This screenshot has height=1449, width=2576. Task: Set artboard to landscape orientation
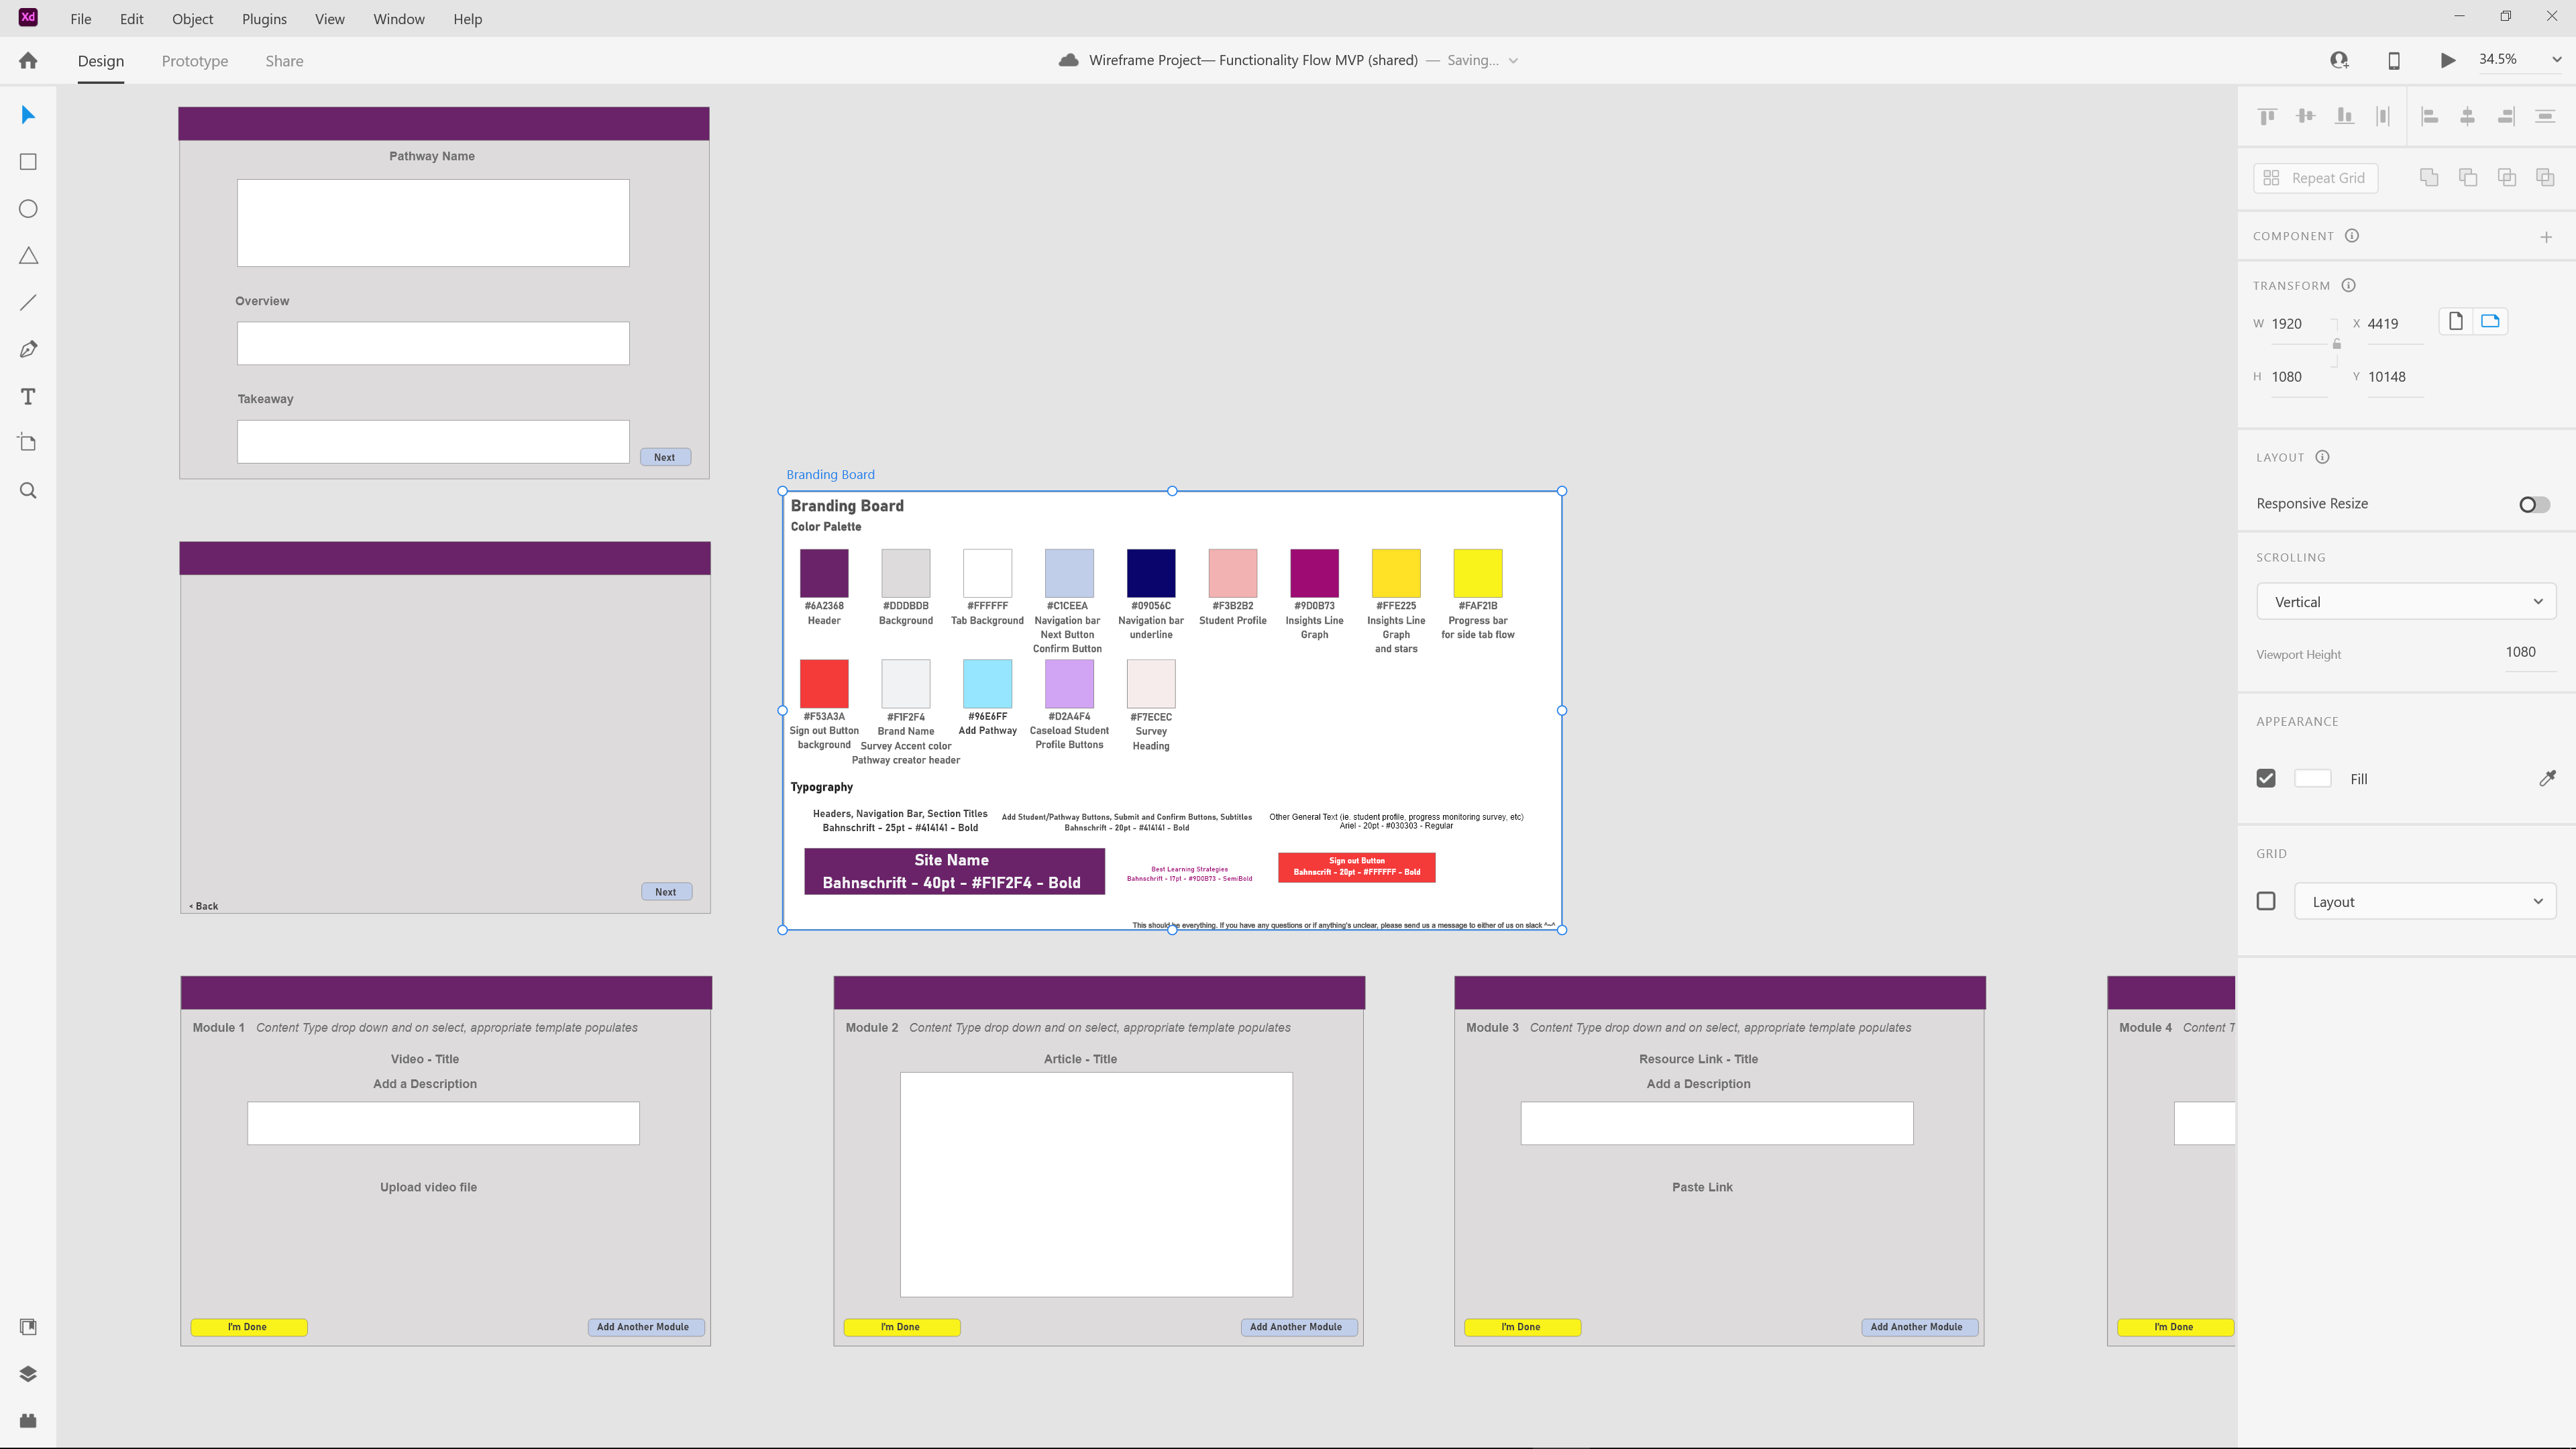point(2490,321)
